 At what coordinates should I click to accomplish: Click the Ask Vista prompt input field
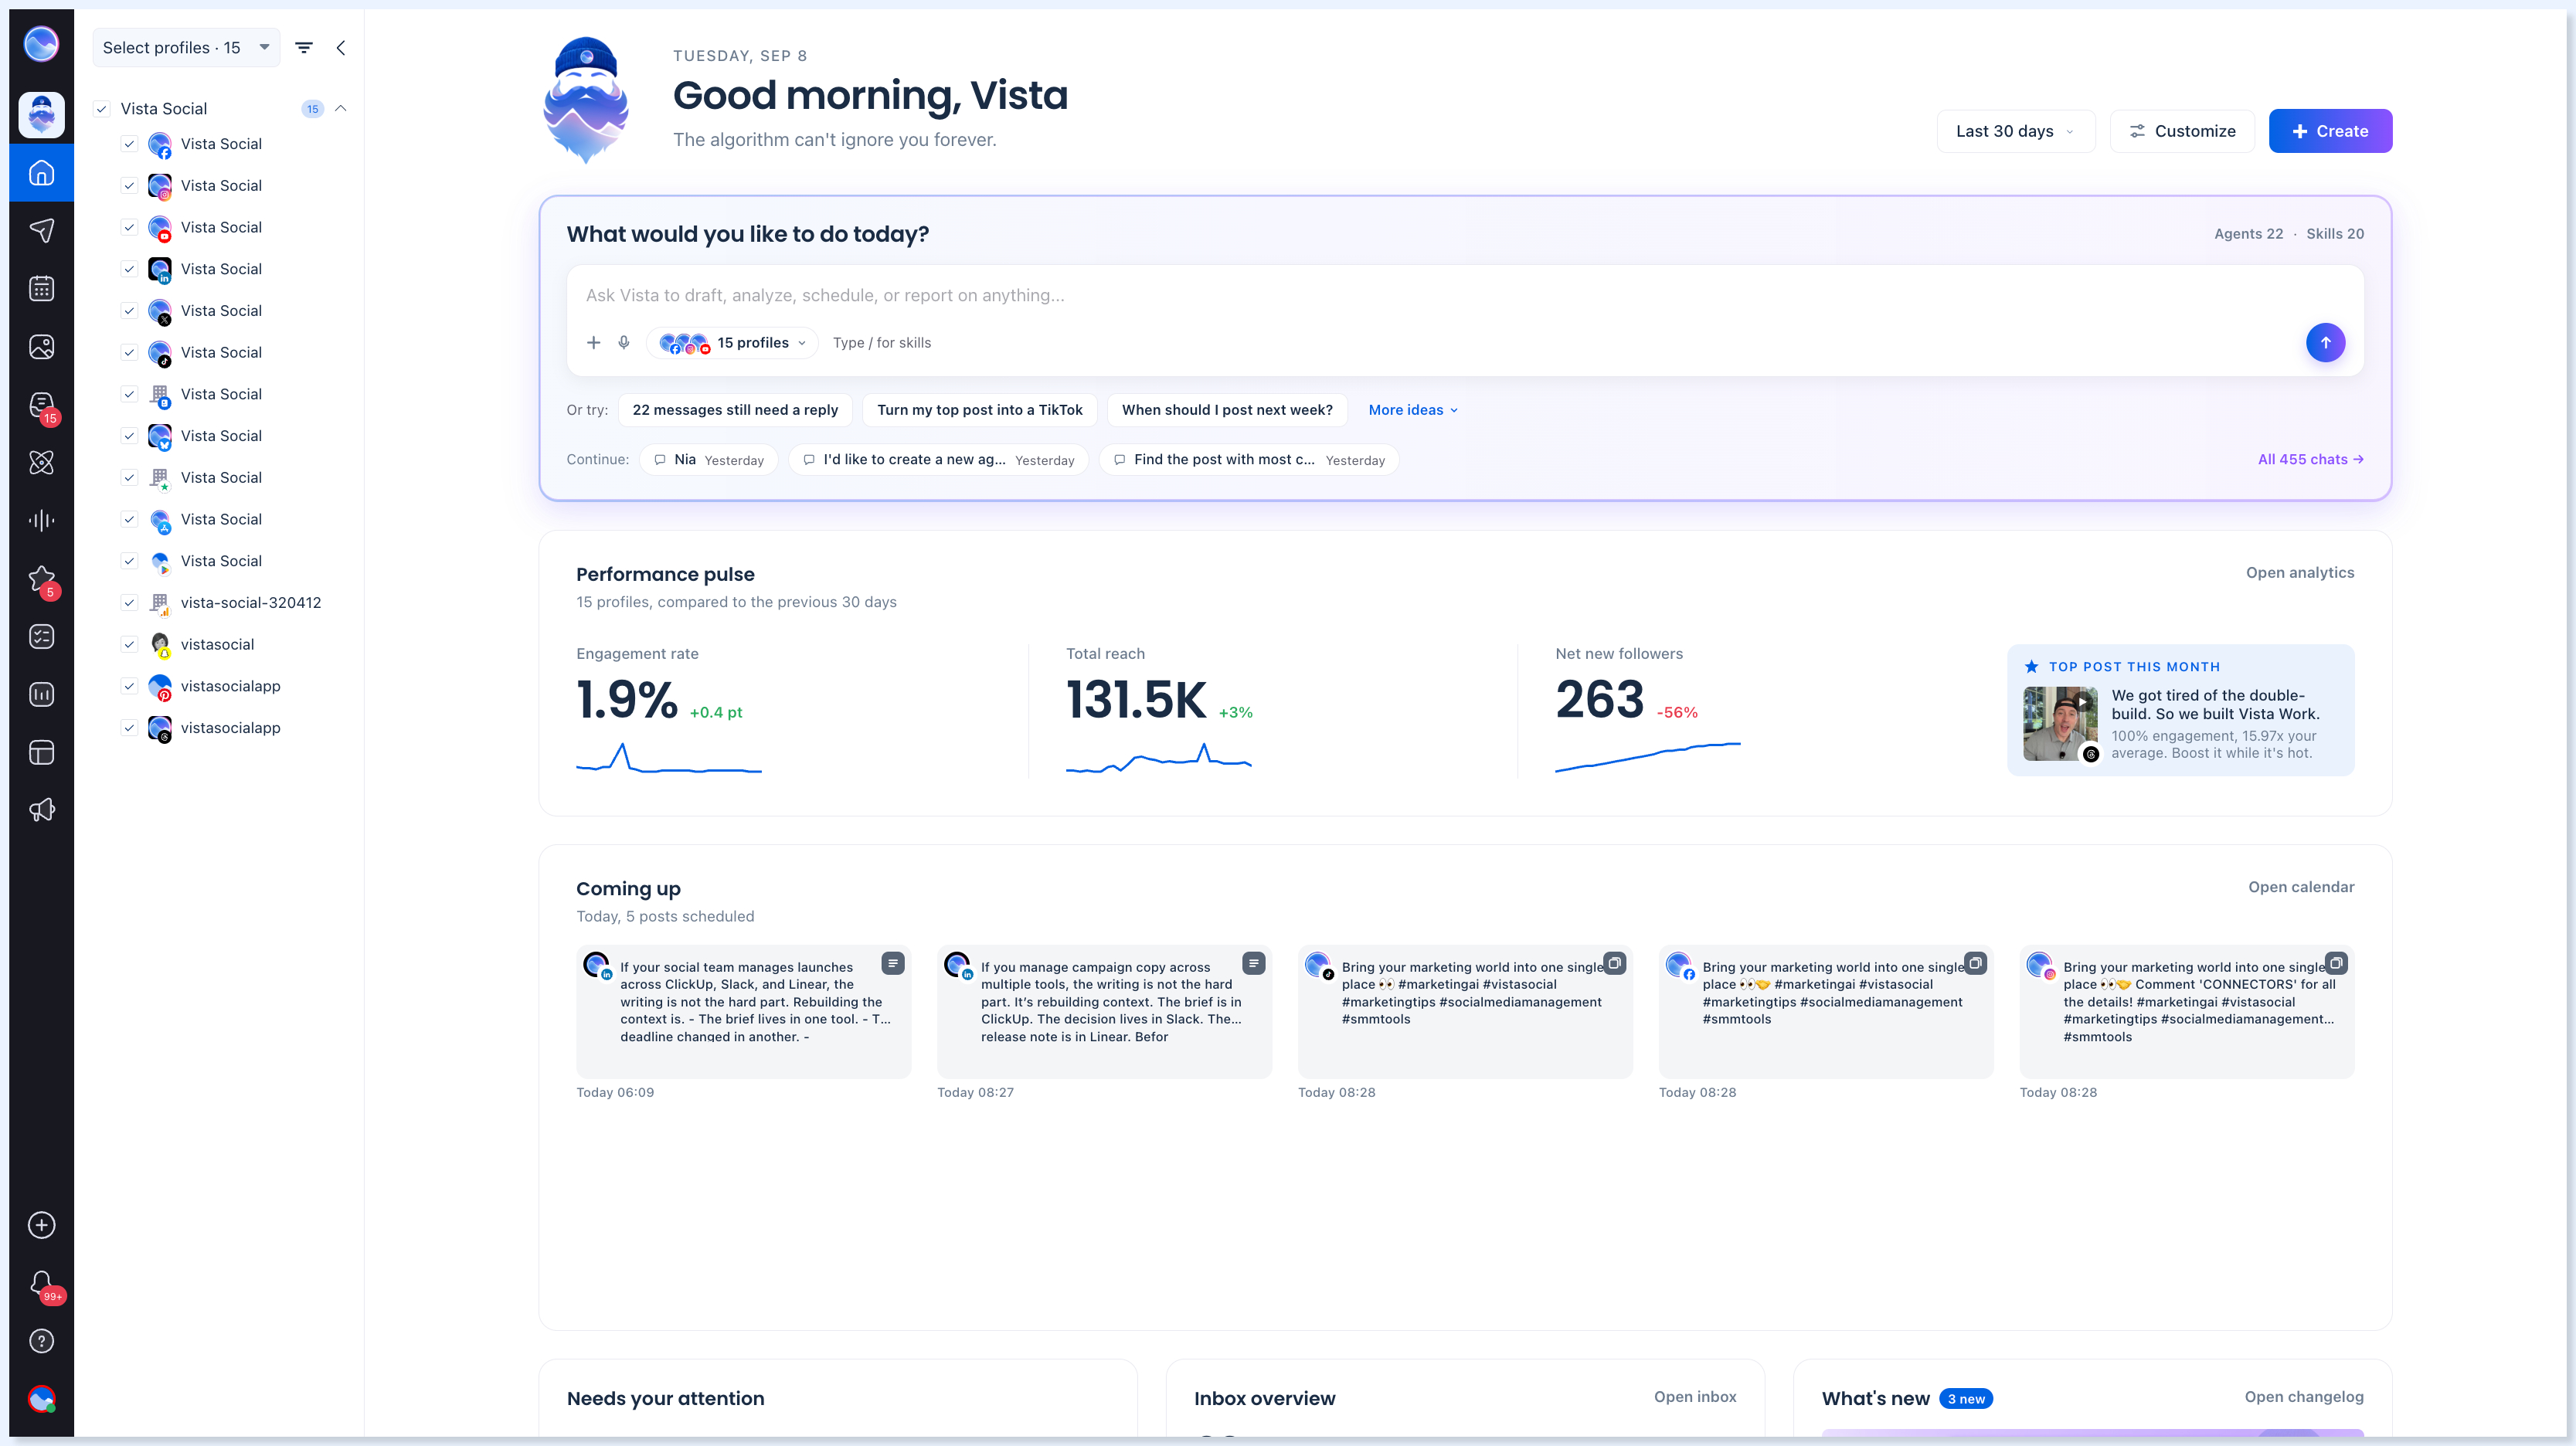1464,295
